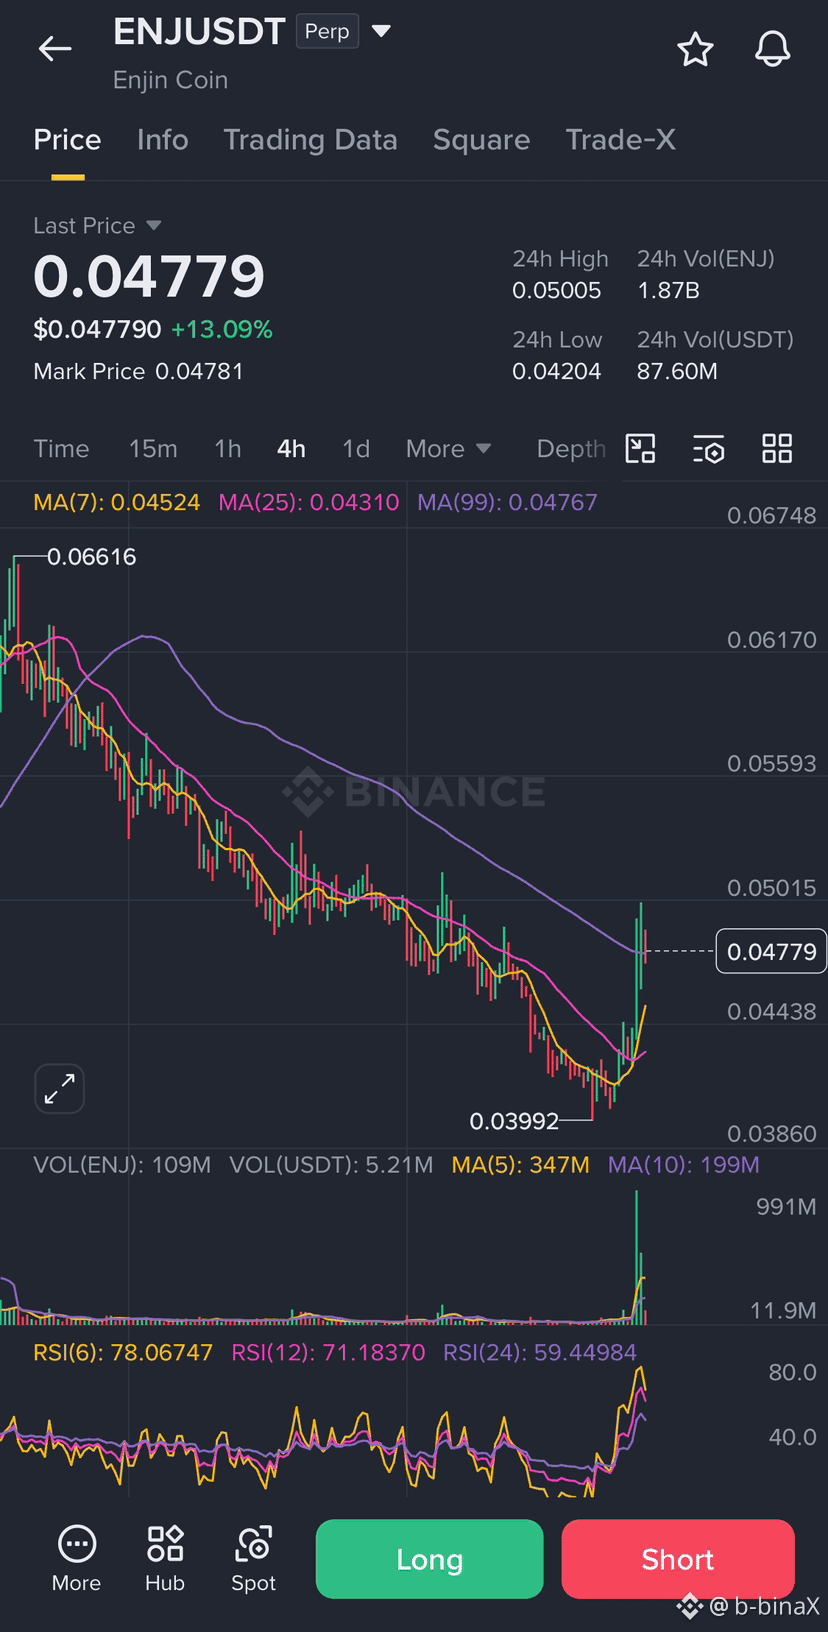Tap the 0.06616 high marker on chart
828x1632 pixels.
[x=91, y=557]
